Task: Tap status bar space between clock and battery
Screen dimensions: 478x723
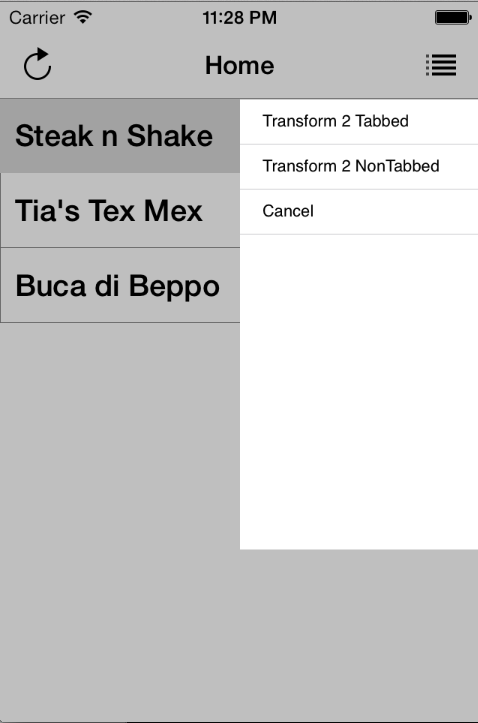Action: pyautogui.click(x=356, y=18)
